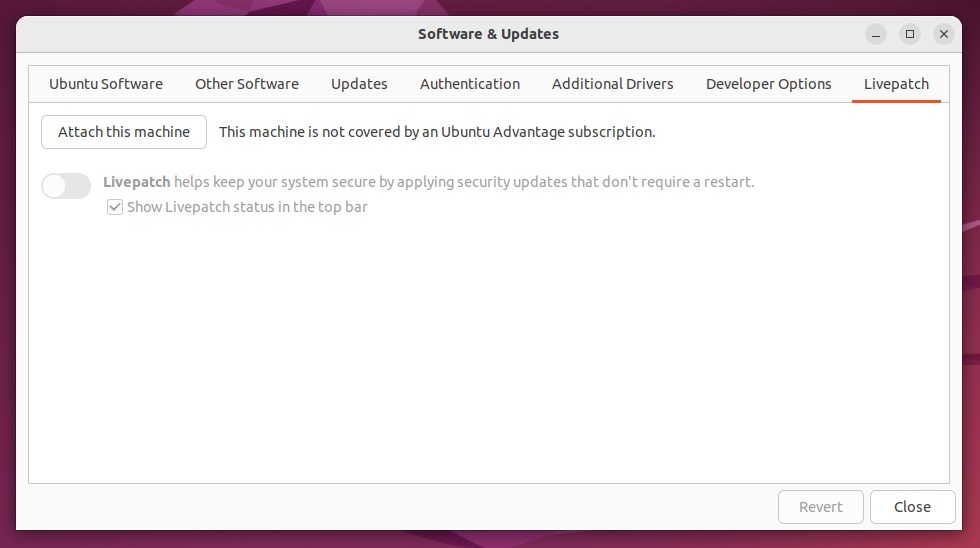Viewport: 980px width, 548px height.
Task: Maximize the Software & Updates window
Action: point(910,34)
